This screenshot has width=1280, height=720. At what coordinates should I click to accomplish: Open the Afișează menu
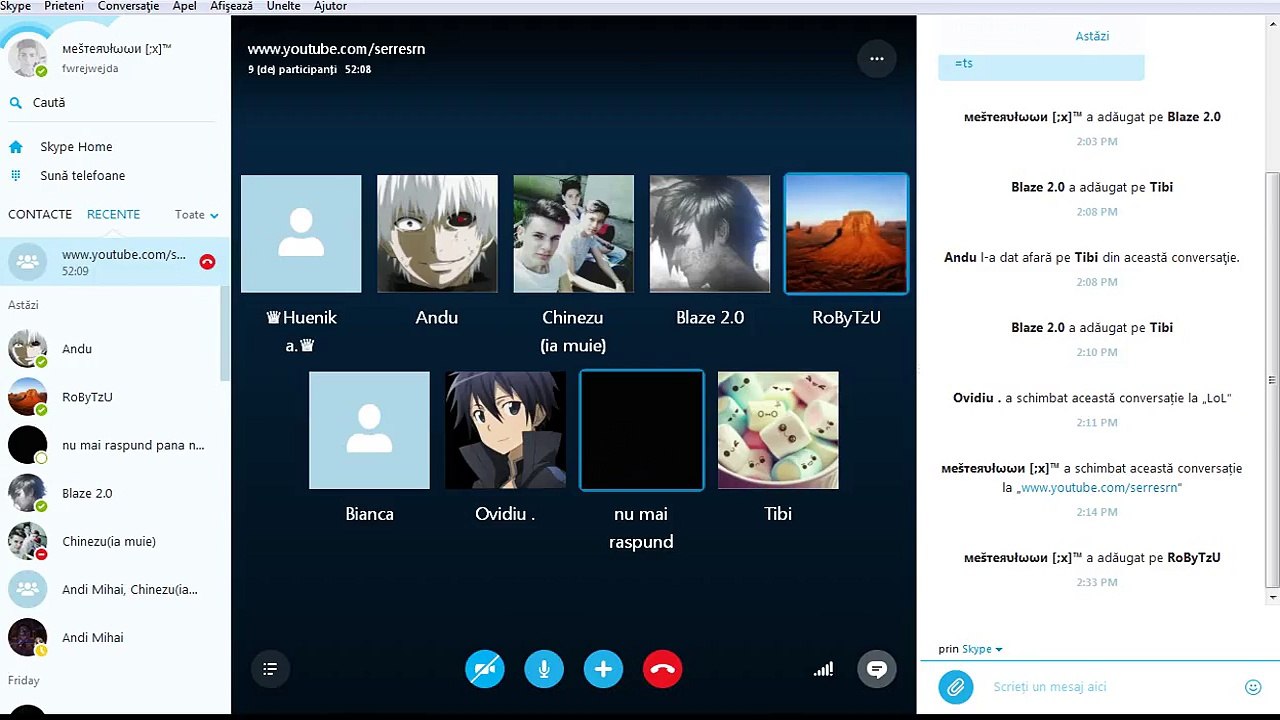pos(233,6)
